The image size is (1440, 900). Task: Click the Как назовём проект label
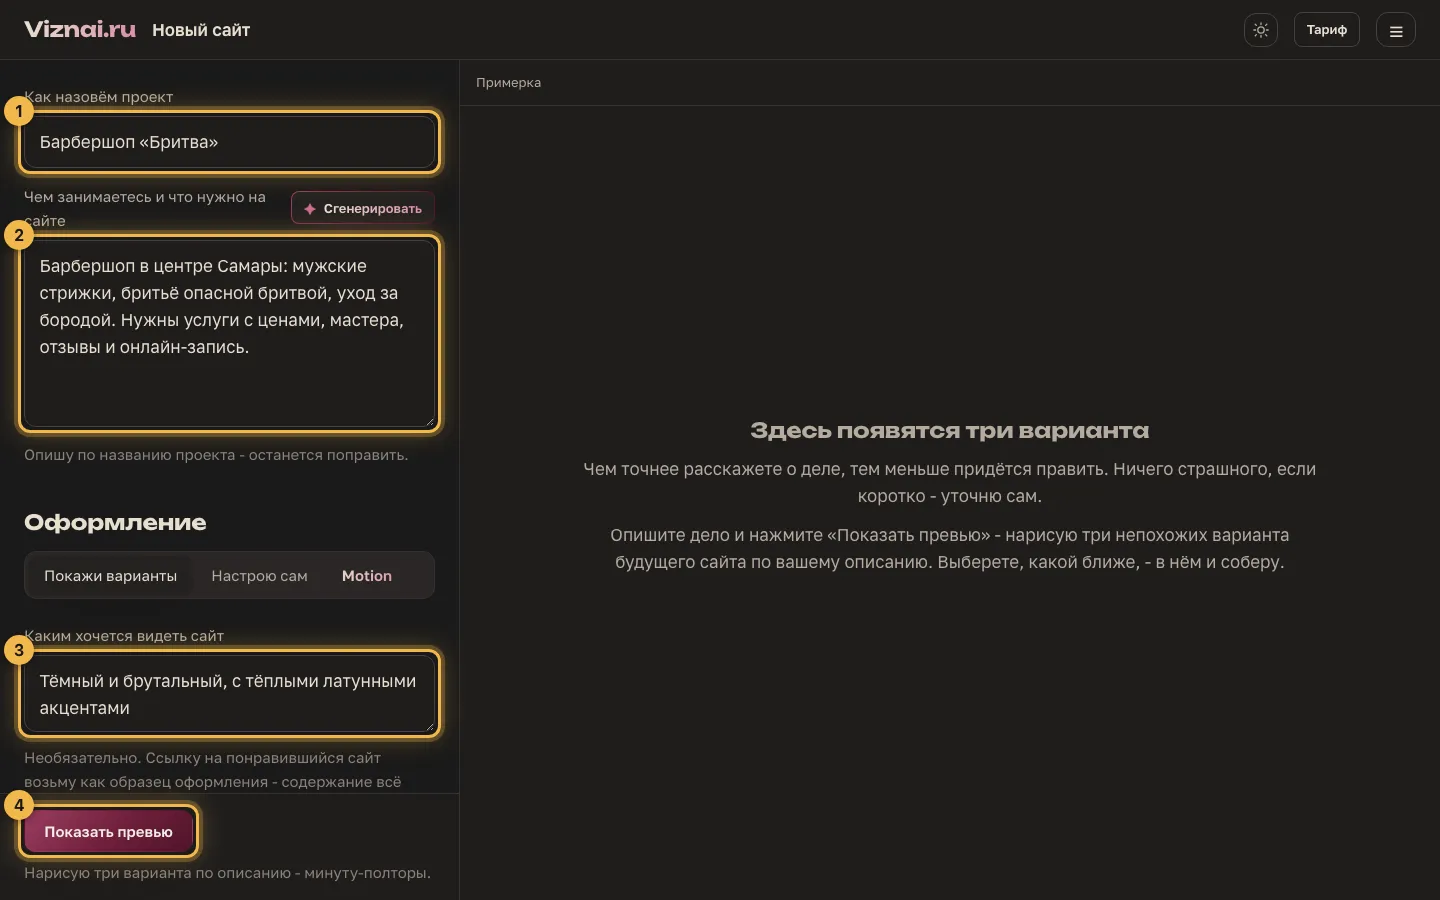tap(99, 97)
